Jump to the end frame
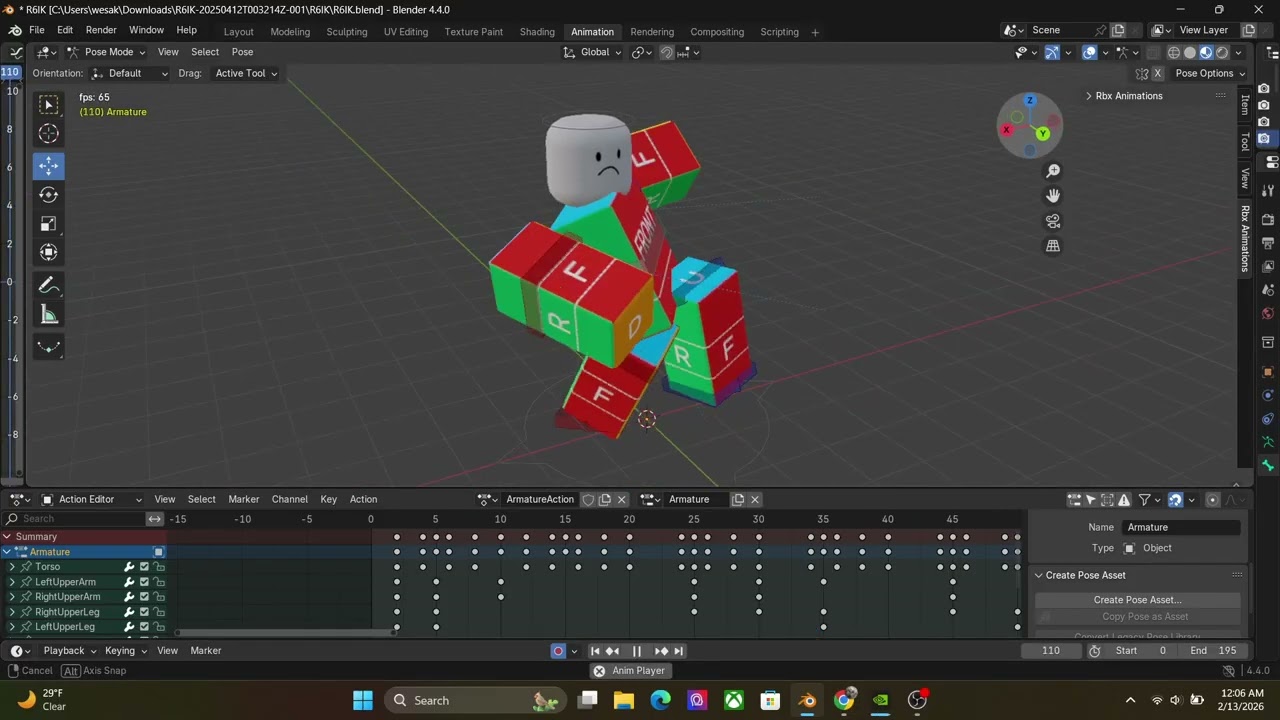The image size is (1280, 720). coord(678,651)
